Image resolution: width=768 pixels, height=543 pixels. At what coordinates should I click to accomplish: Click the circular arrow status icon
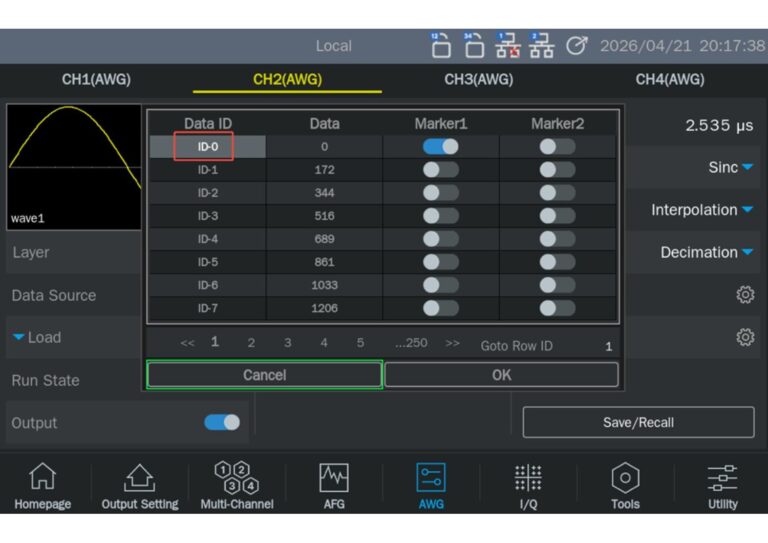[576, 46]
